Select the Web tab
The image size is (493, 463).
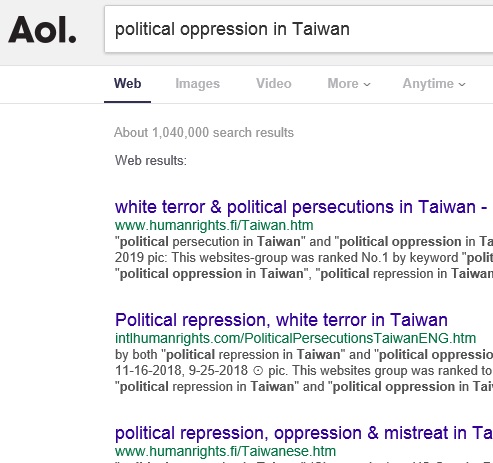tap(127, 83)
